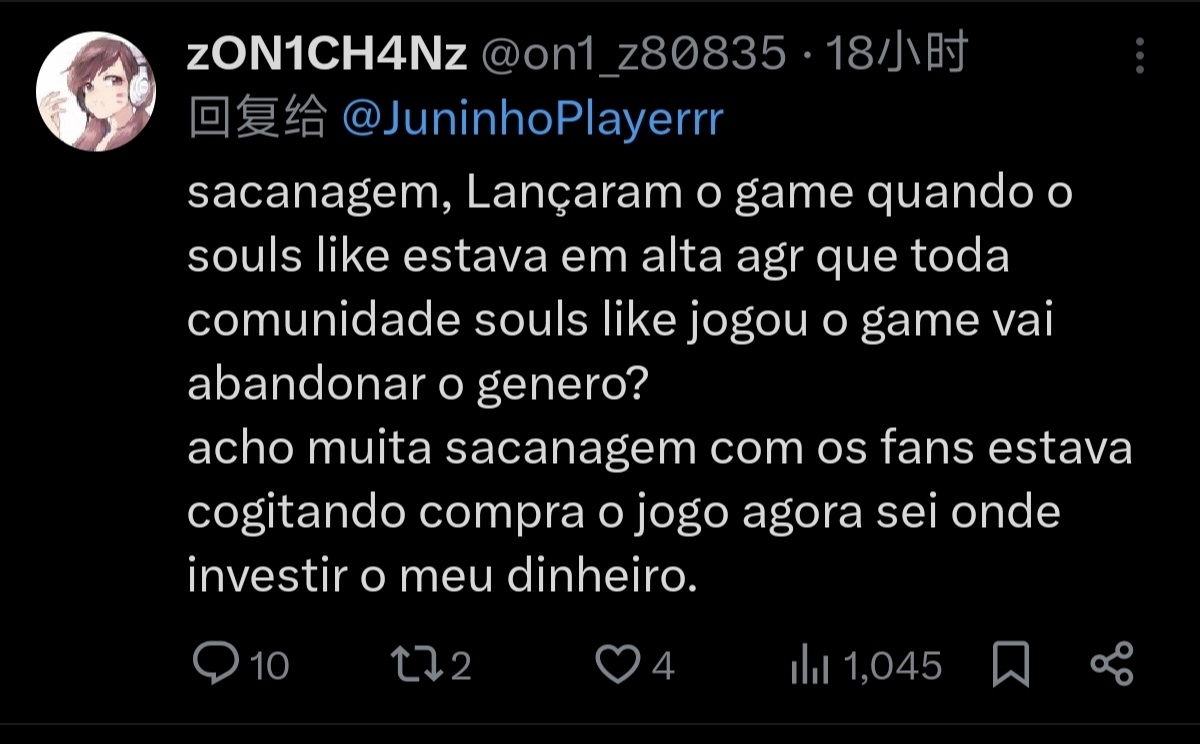Screen dimensions: 1200x744
Task: Open the @JuninhoPlayerrr mention link
Action: point(532,120)
